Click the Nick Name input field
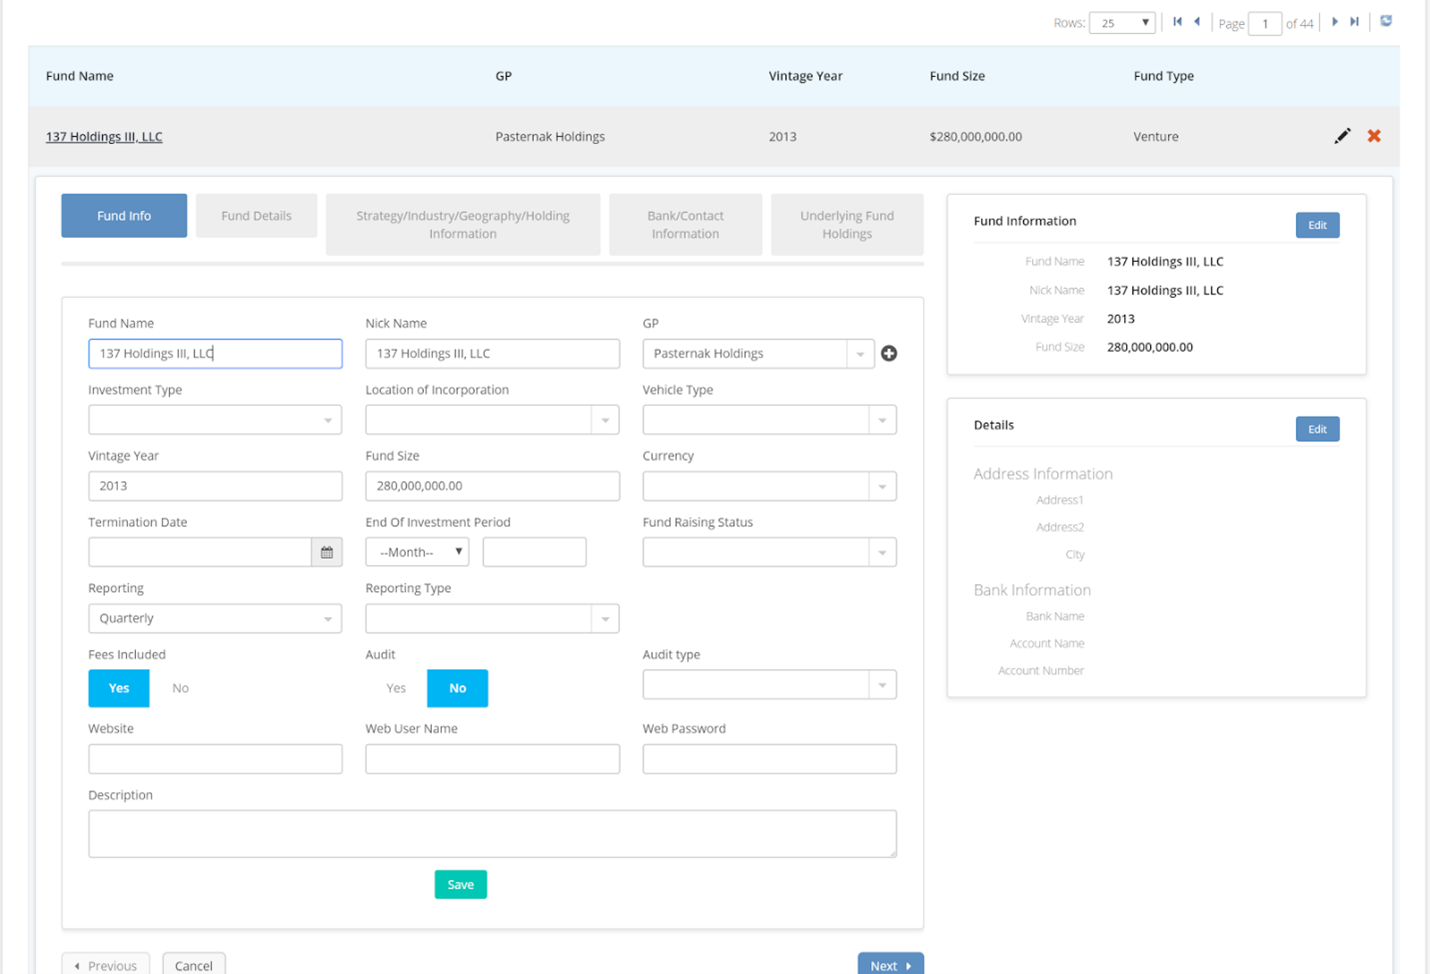 [x=492, y=354]
